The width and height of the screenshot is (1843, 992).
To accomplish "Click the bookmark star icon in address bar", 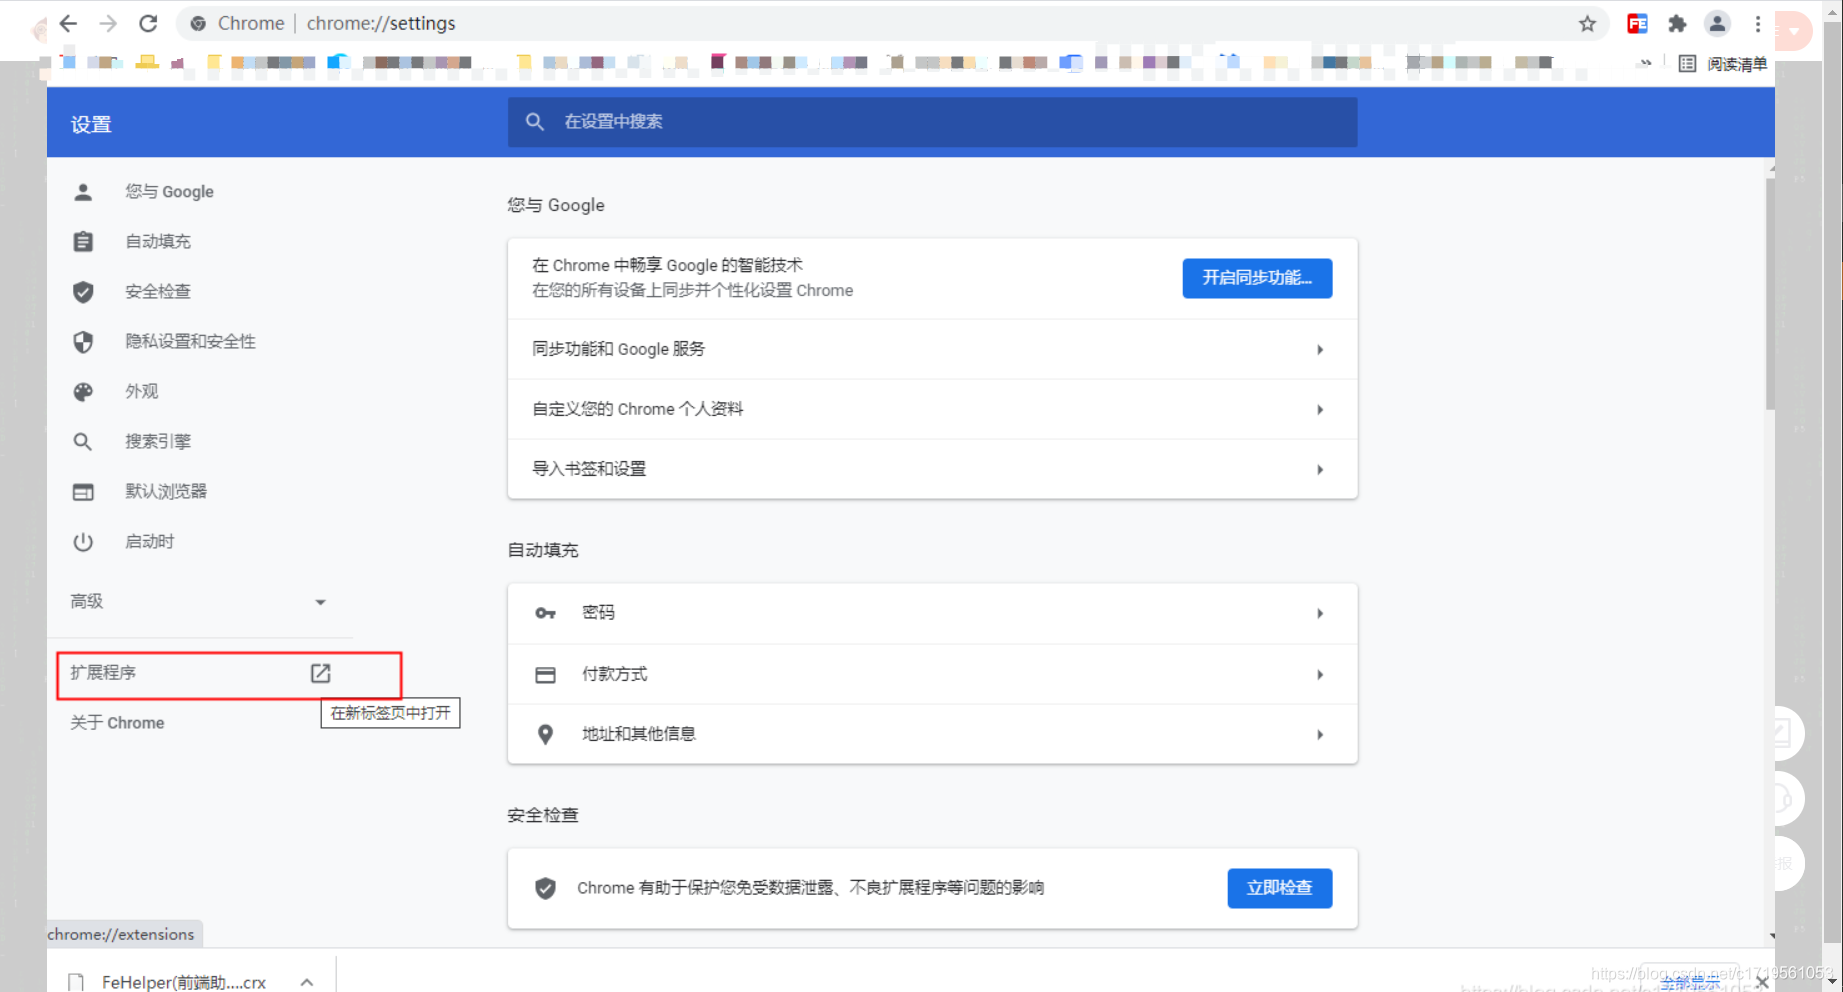I will 1587,23.
